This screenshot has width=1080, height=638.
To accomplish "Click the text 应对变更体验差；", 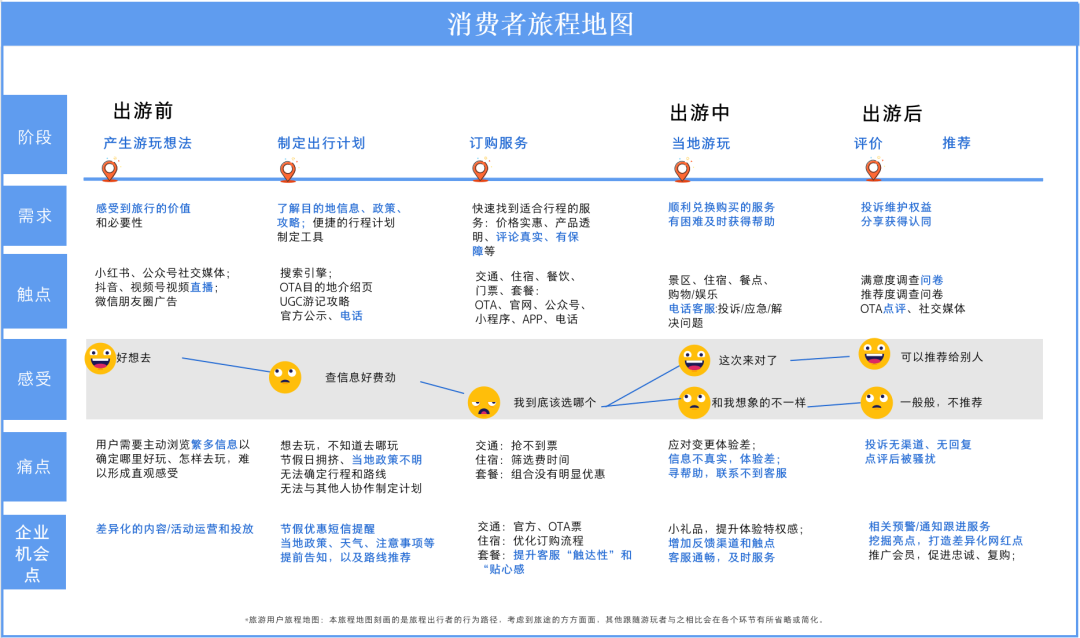I will [x=712, y=444].
